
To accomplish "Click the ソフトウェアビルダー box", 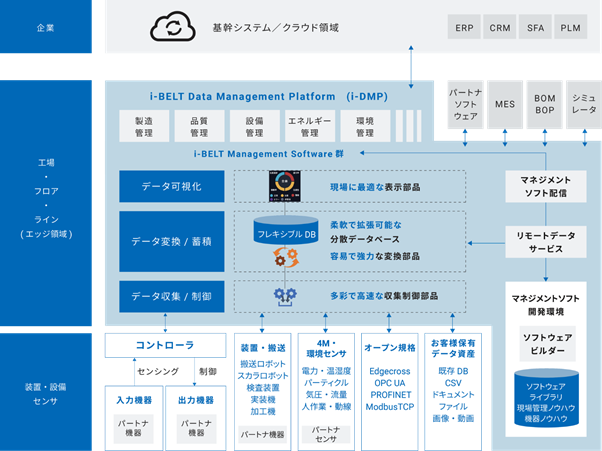I will [547, 344].
